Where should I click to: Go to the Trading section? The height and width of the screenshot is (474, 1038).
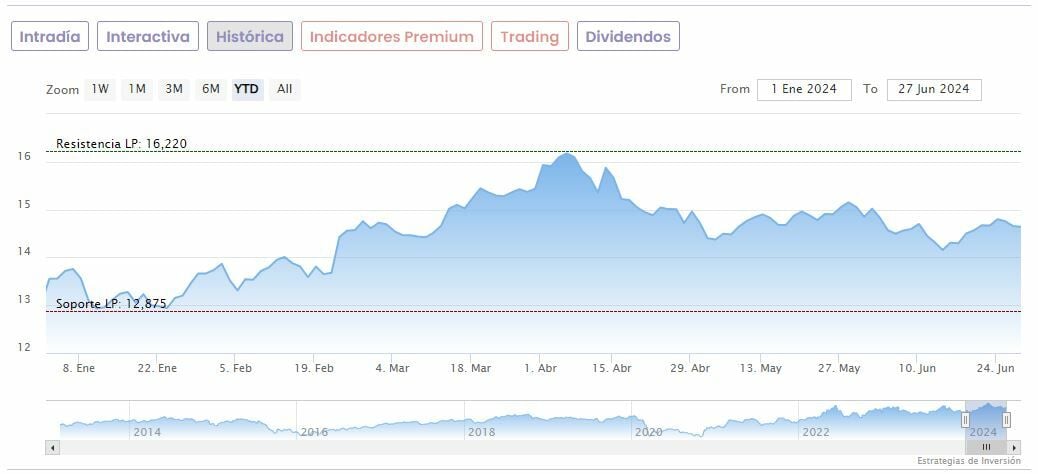(x=529, y=37)
